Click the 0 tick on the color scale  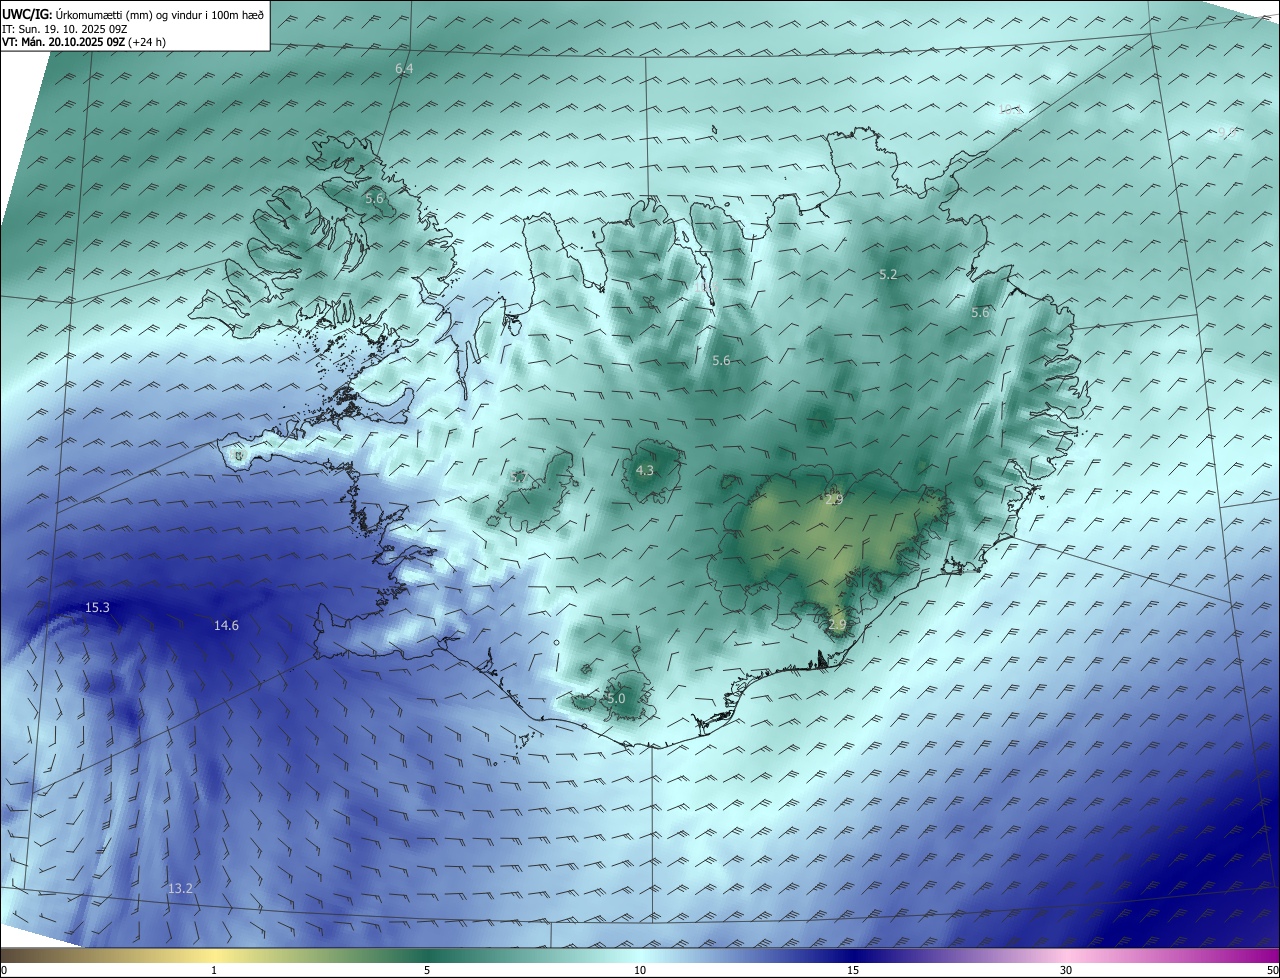[x=4, y=970]
